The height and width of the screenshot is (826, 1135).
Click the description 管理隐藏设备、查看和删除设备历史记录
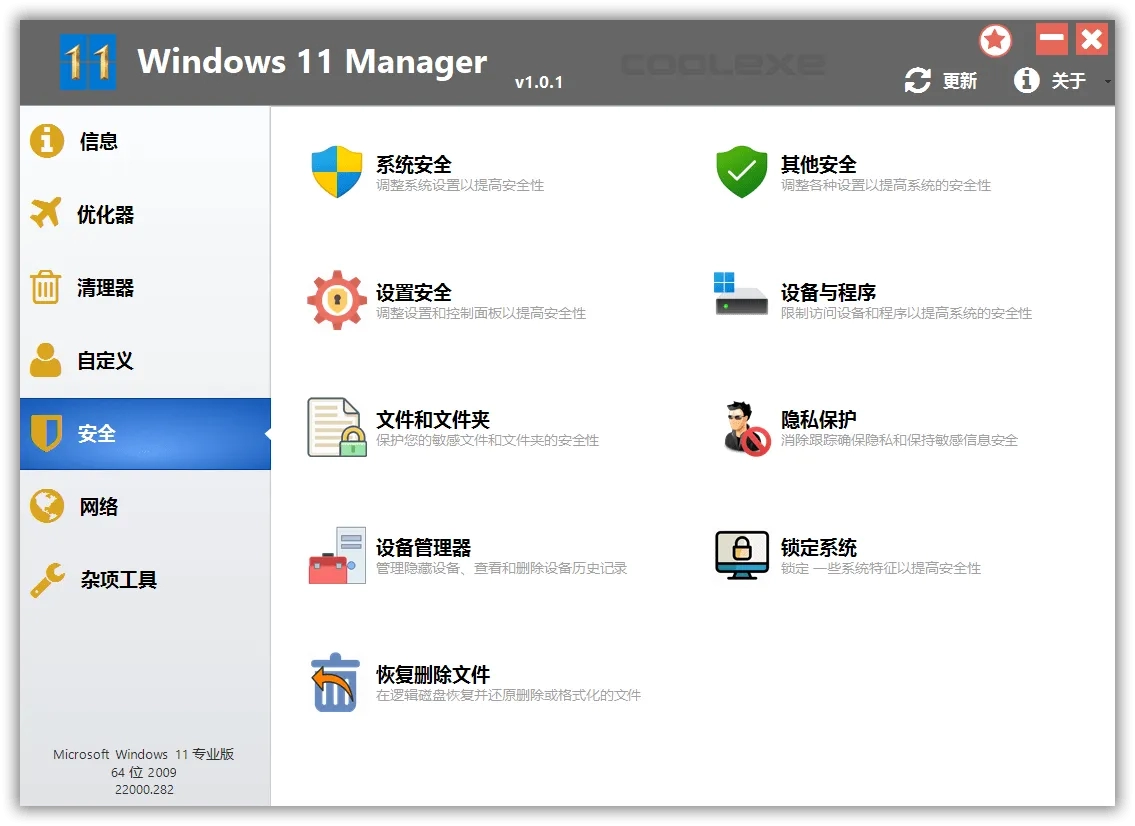tap(501, 568)
